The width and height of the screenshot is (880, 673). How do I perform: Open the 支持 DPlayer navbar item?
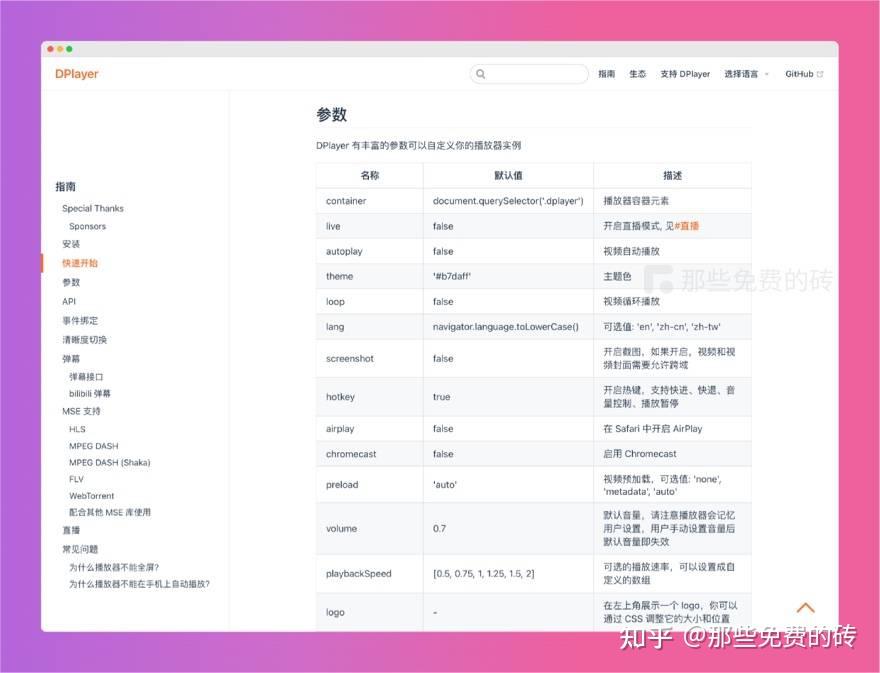click(685, 74)
